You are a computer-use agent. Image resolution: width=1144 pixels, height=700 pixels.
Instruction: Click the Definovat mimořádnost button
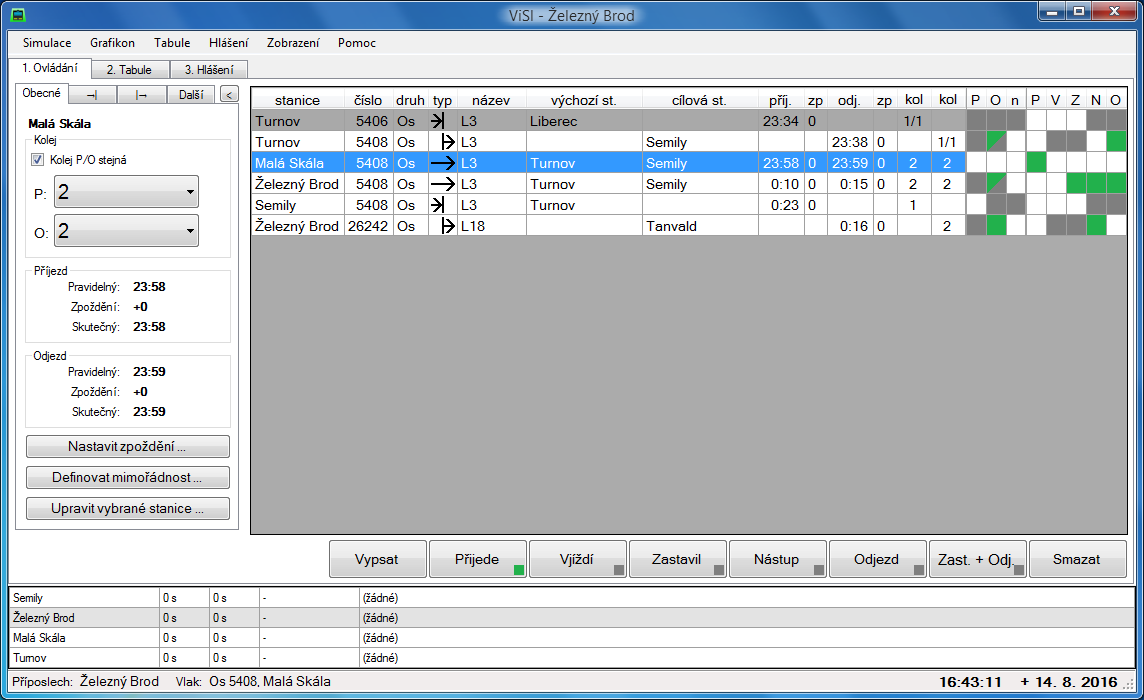point(128,477)
